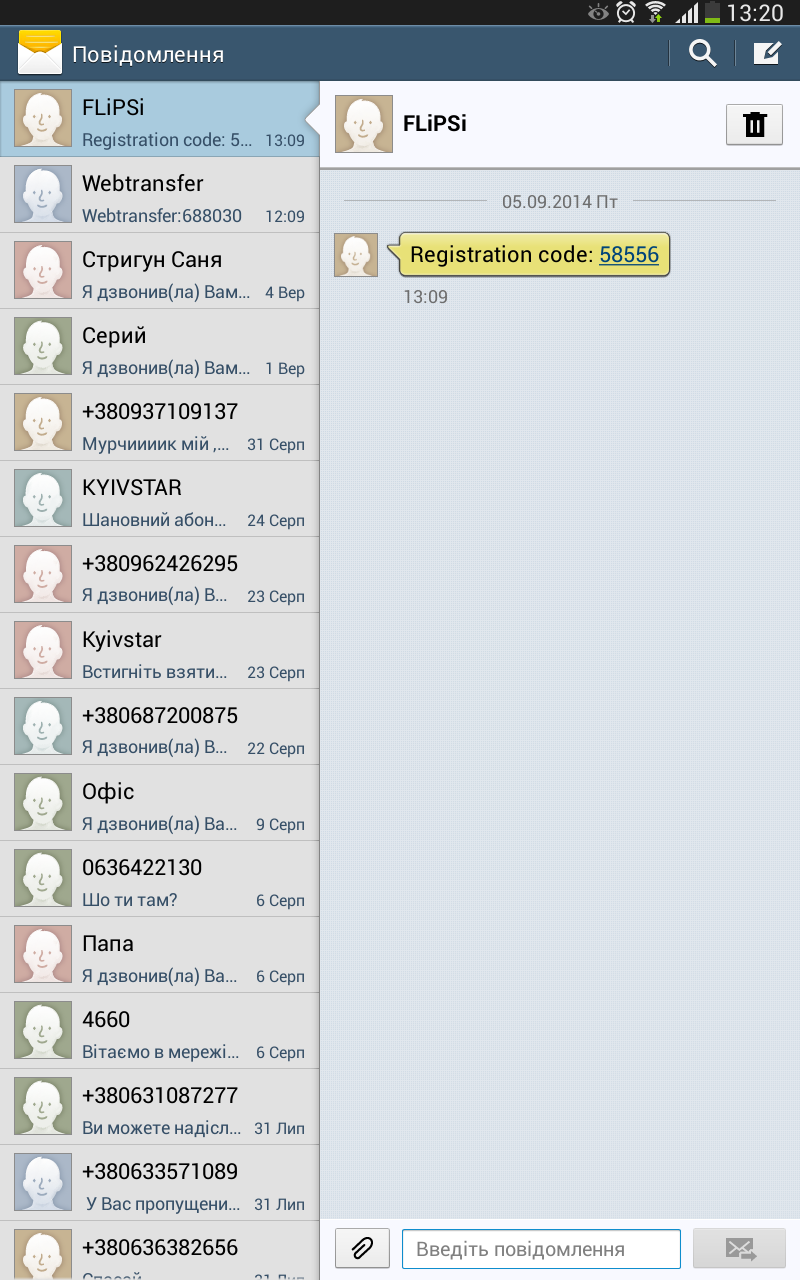Tap the alarm clock status icon
Image resolution: width=800 pixels, height=1280 pixels.
coord(626,12)
